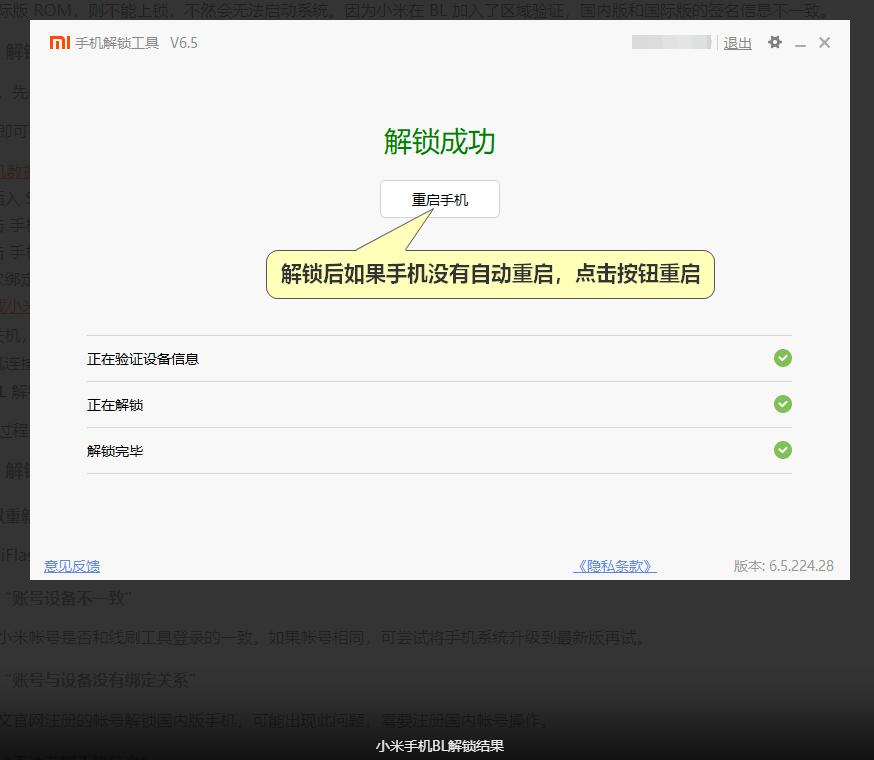Click the blurred account name field
874x760 pixels.
tap(672, 42)
